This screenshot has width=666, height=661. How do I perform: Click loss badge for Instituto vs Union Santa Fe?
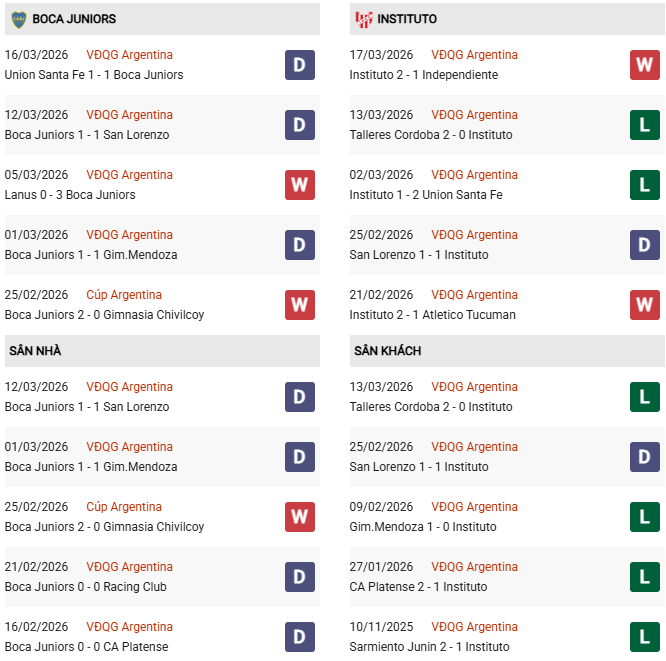(644, 185)
